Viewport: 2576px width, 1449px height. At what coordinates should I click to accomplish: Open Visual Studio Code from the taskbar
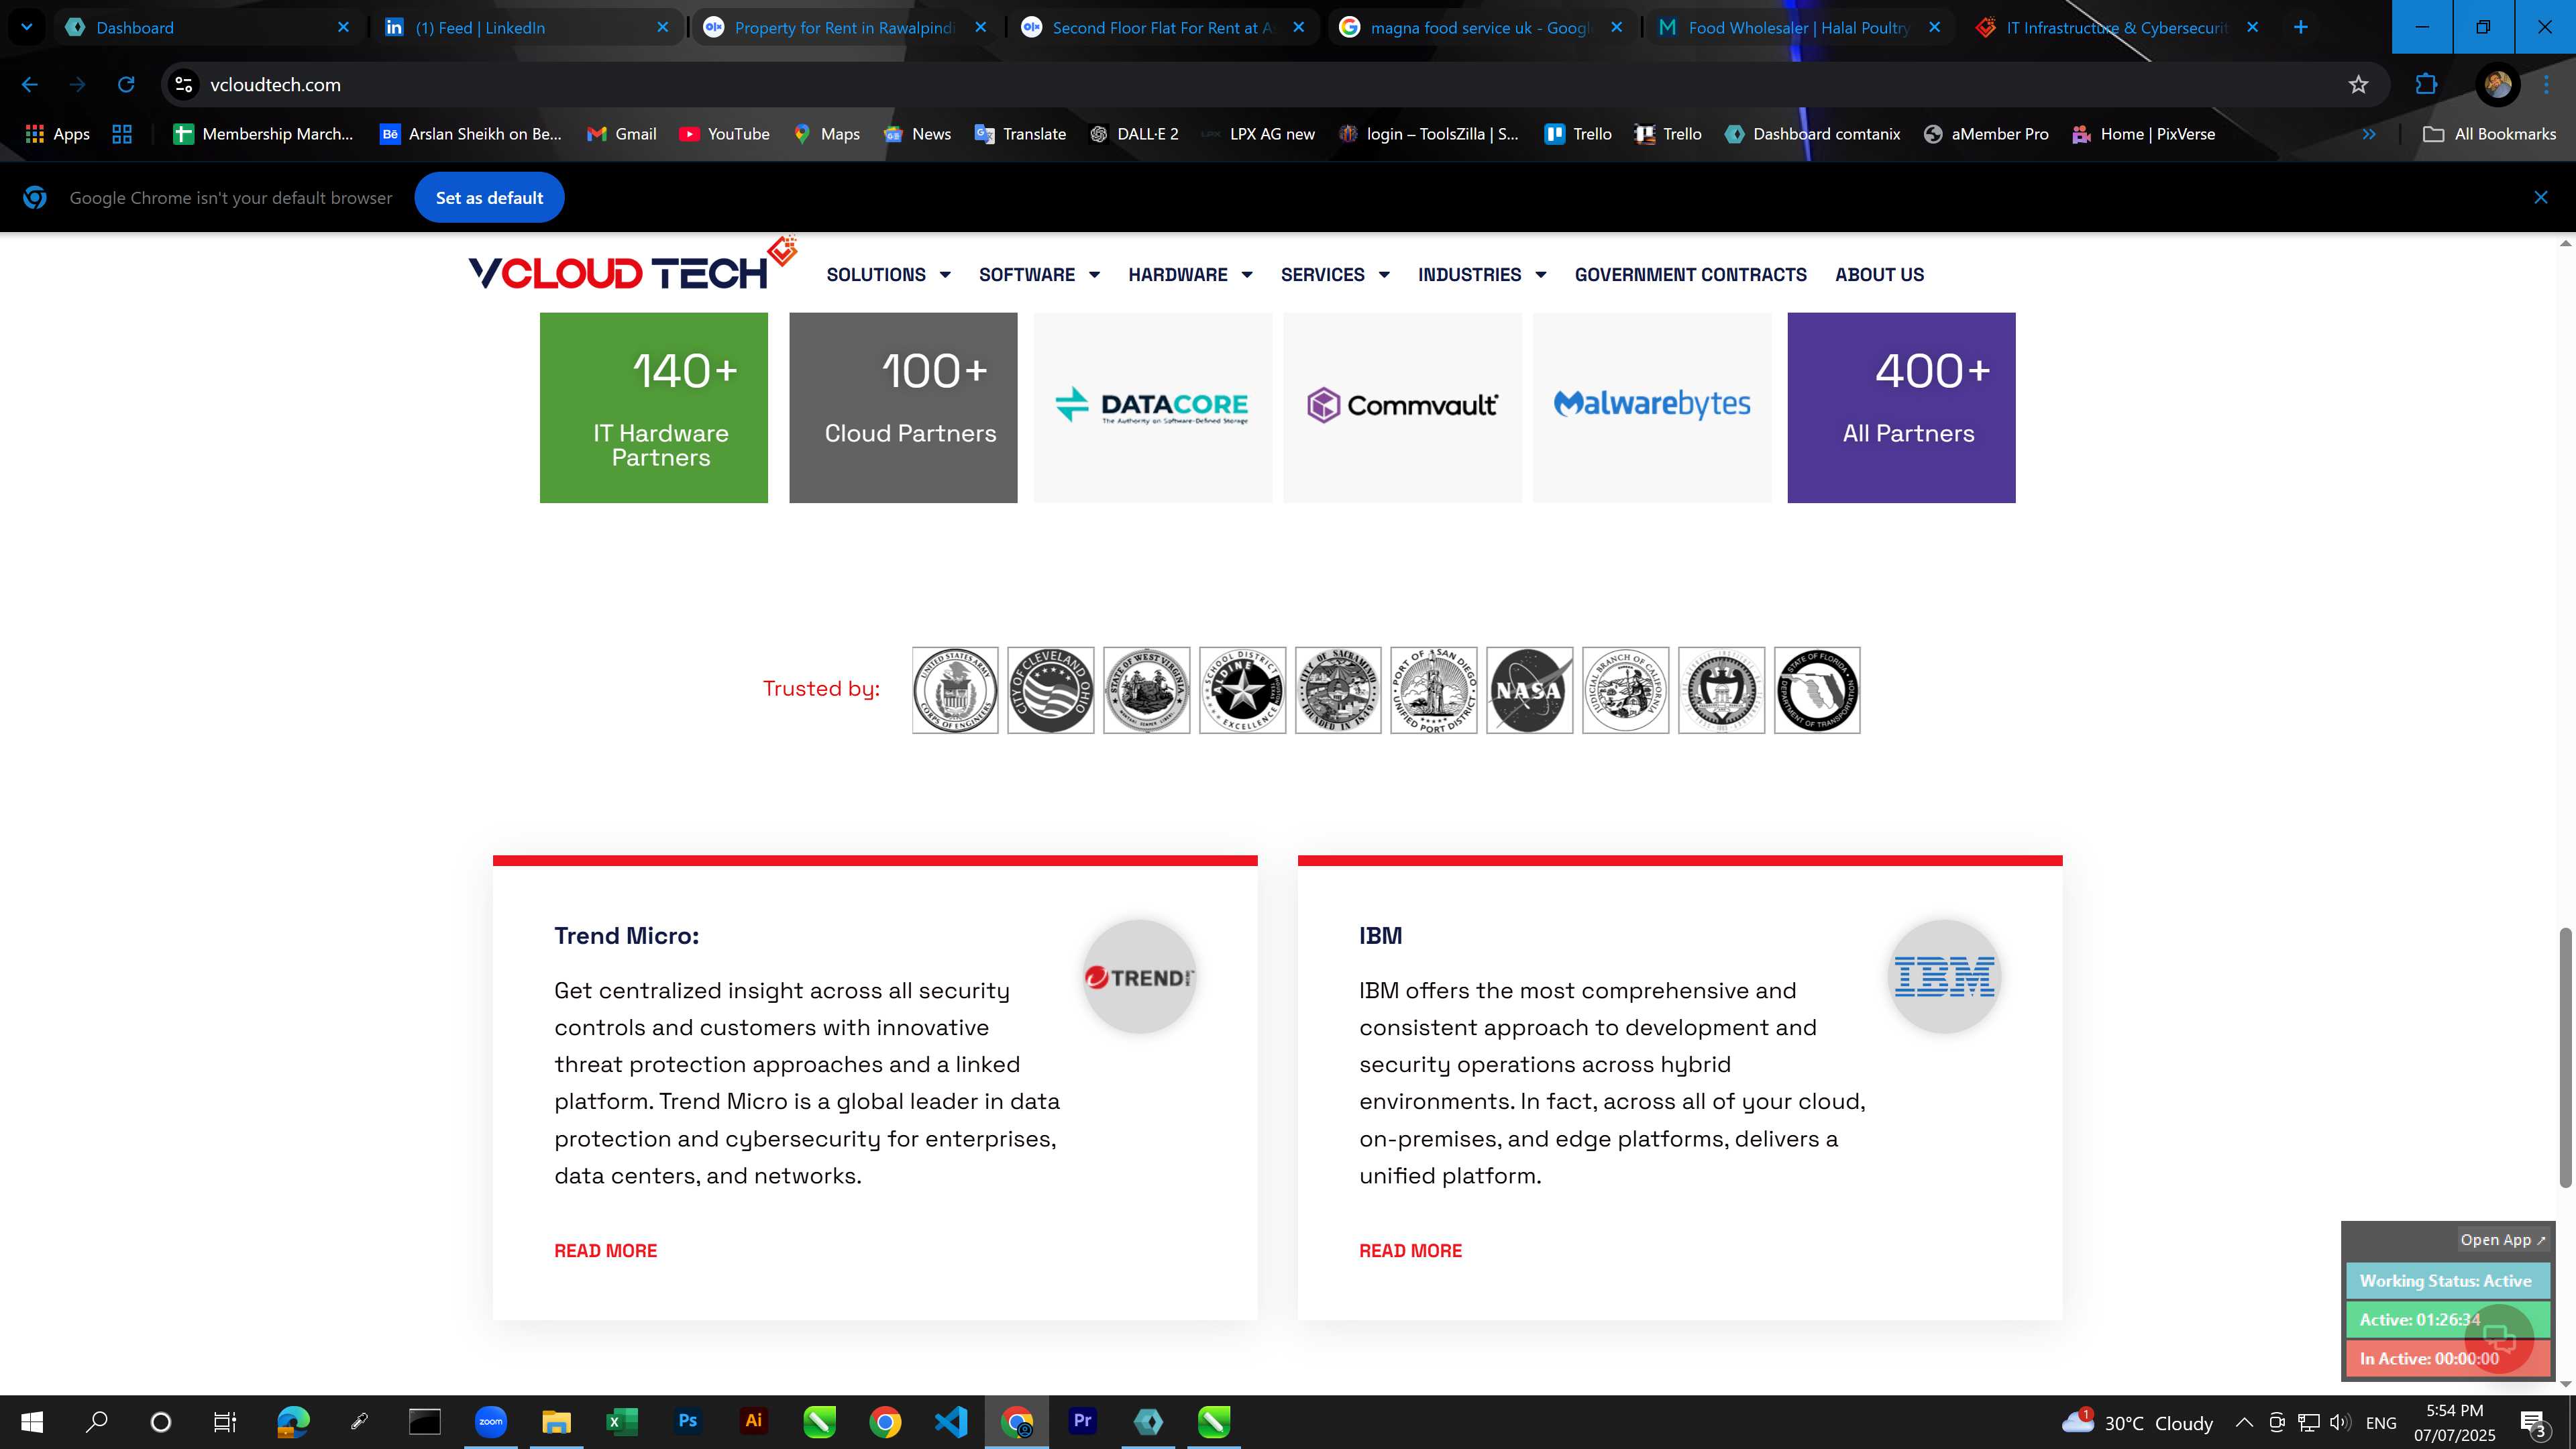(x=951, y=1421)
